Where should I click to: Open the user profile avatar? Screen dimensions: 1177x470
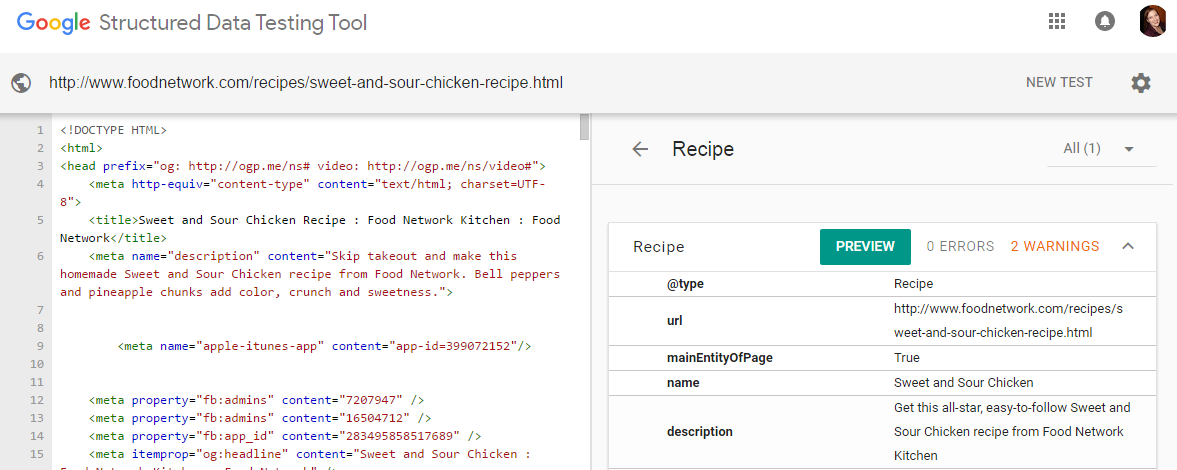(1152, 21)
